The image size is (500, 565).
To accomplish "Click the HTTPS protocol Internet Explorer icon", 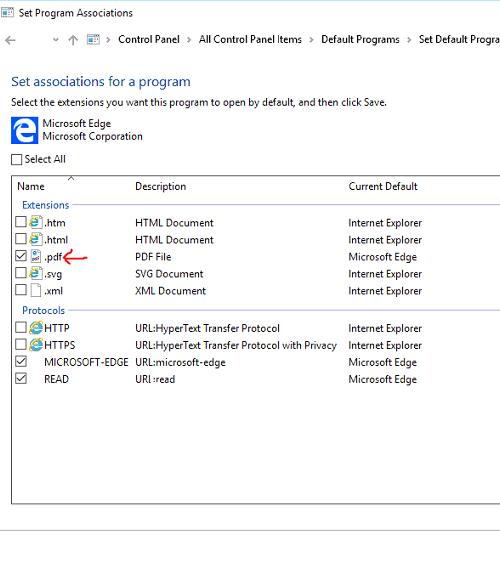I will tap(36, 345).
